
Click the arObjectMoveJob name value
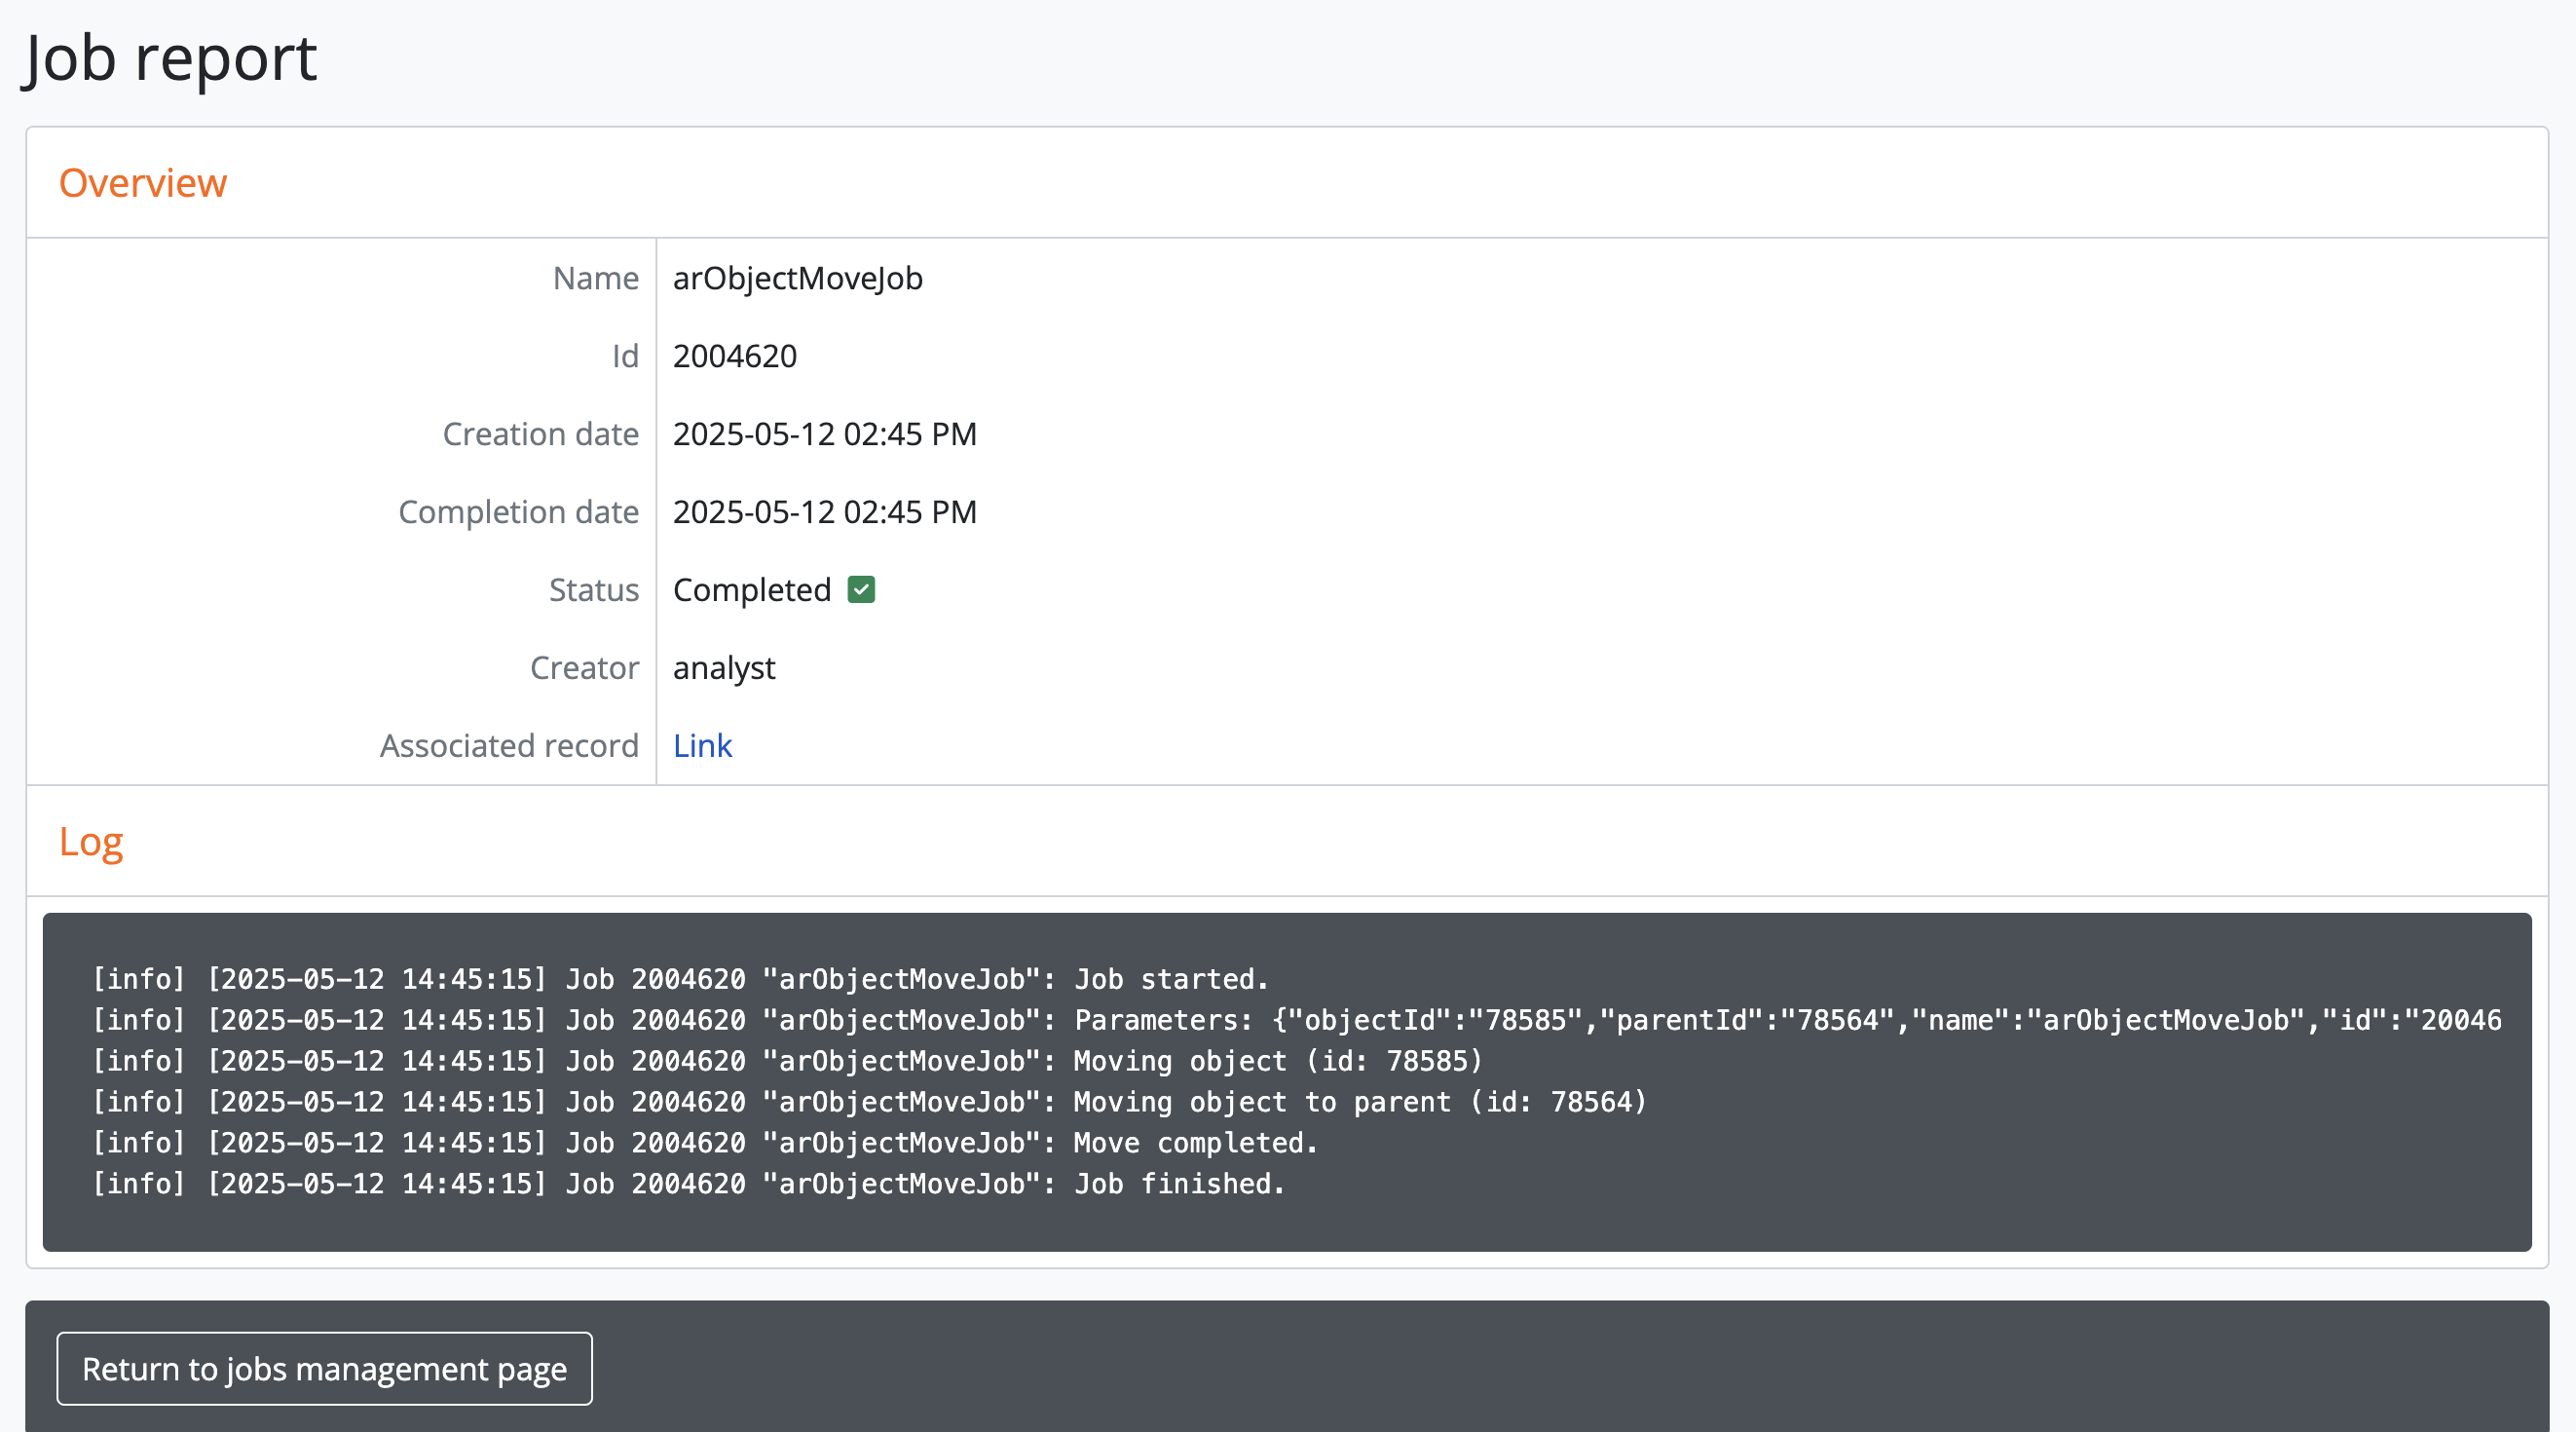(797, 278)
